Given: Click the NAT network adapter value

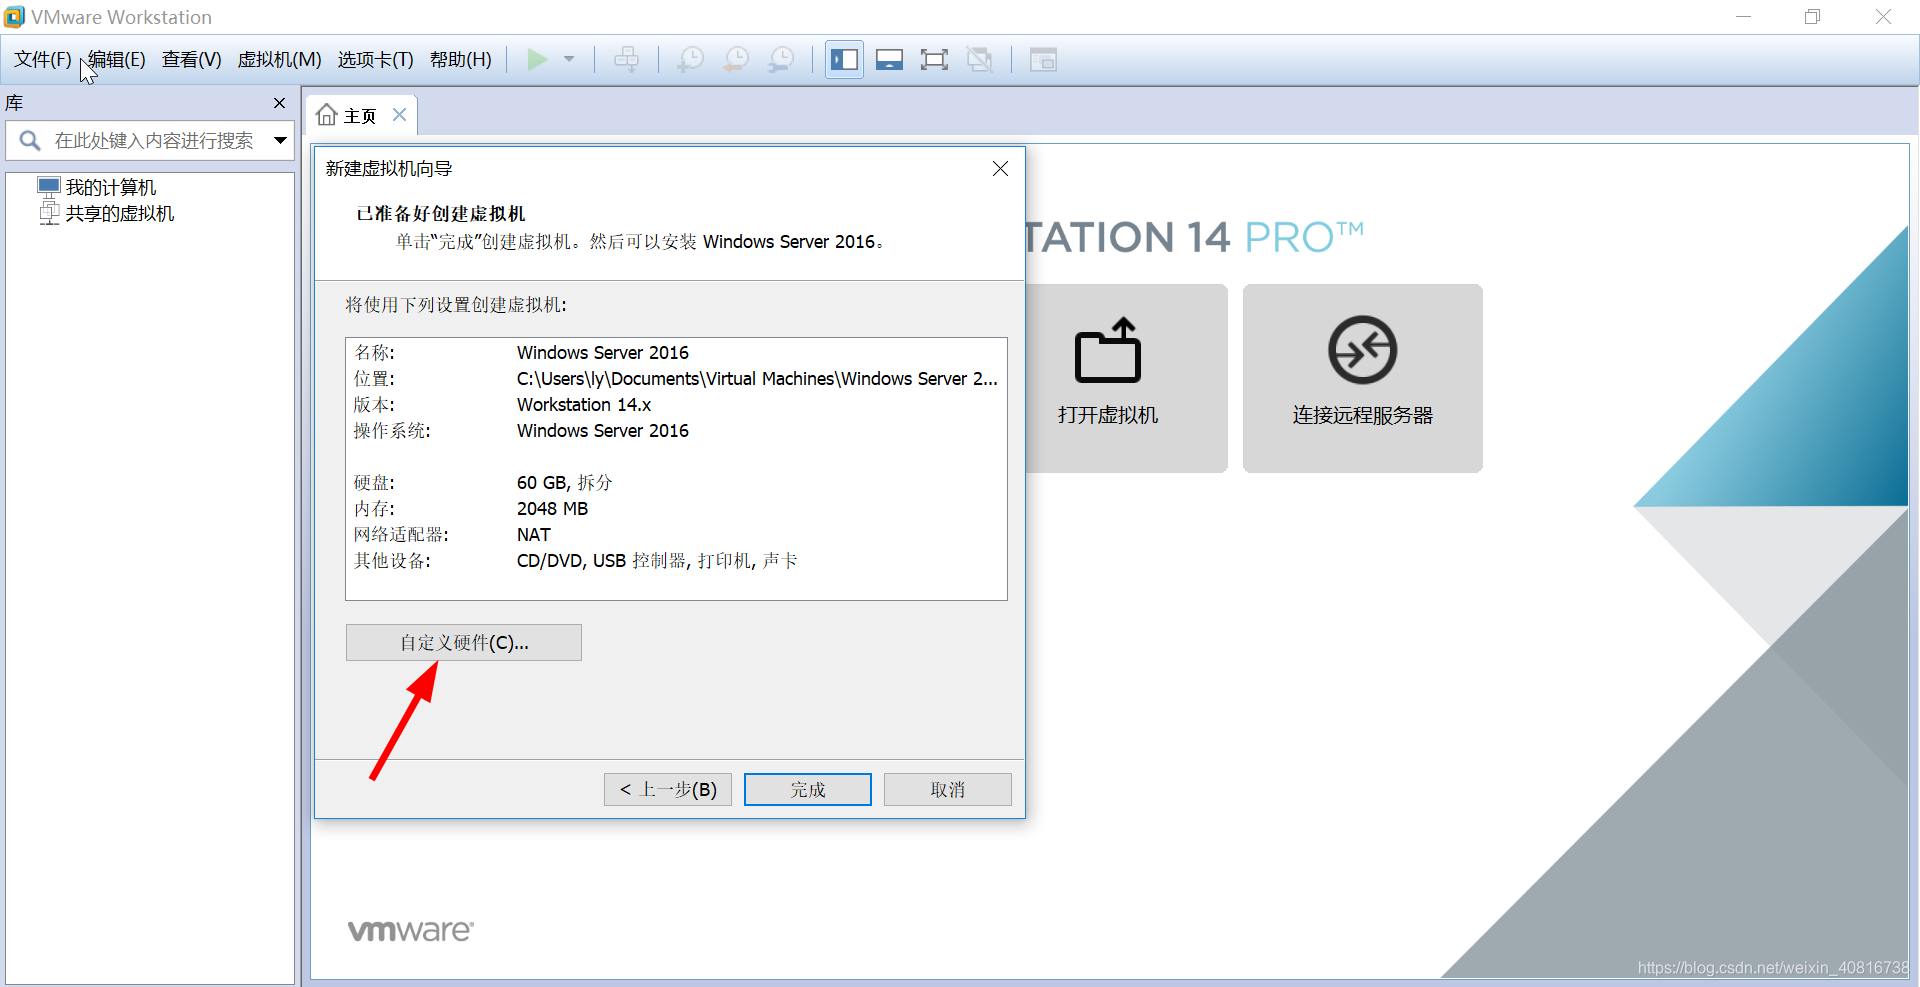Looking at the screenshot, I should (x=534, y=535).
